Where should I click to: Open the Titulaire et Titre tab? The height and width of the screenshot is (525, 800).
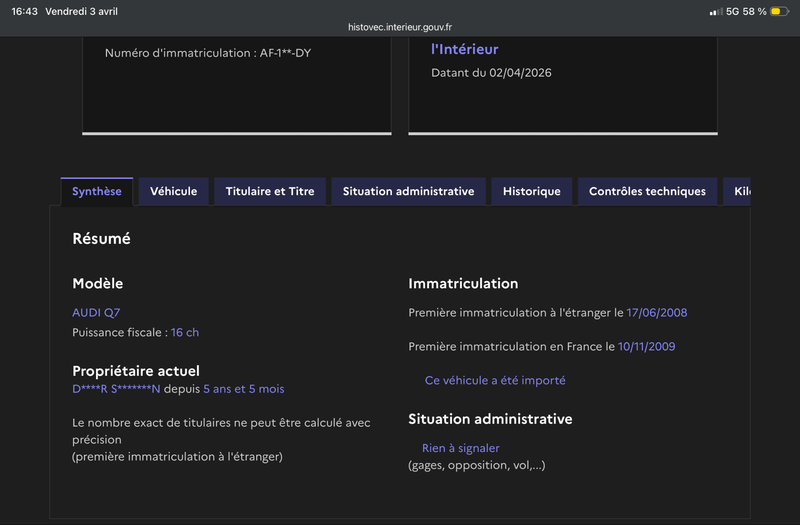[270, 191]
